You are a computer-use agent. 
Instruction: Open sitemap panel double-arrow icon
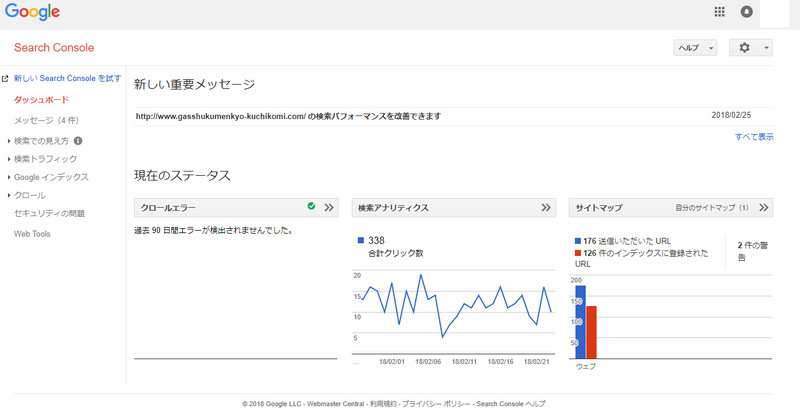tap(764, 208)
